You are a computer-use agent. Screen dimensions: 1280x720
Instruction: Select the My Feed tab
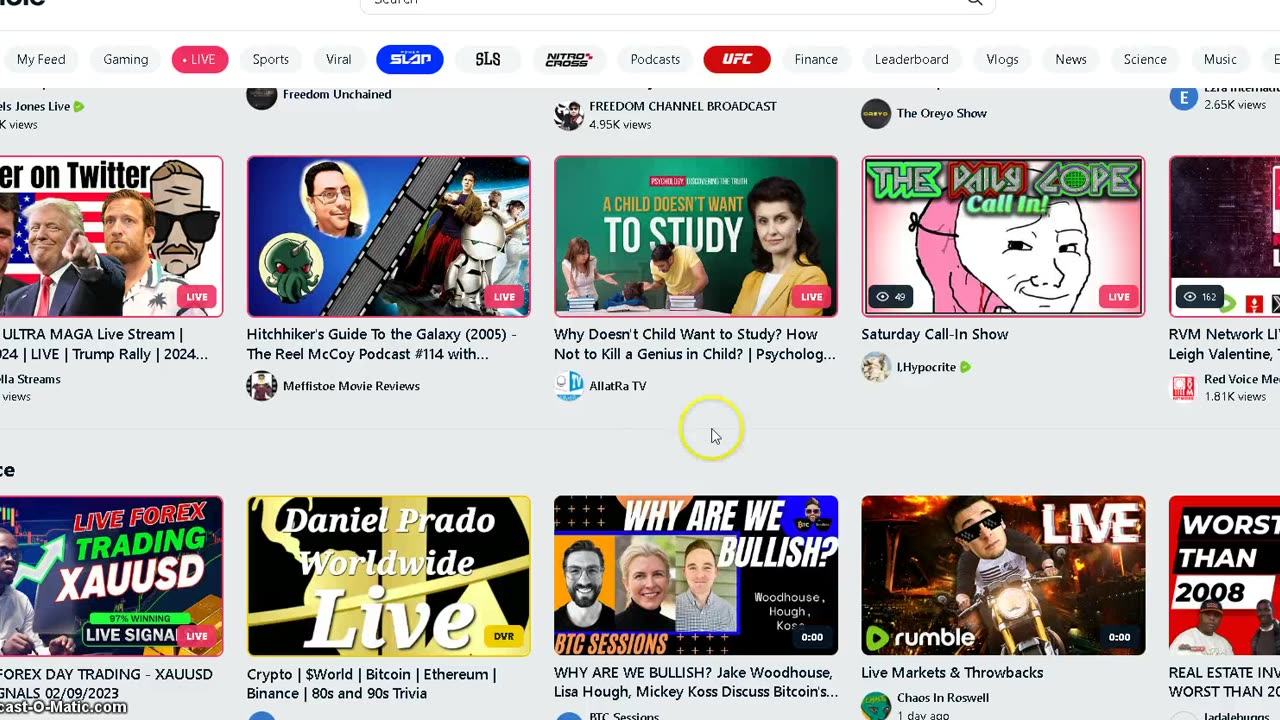[x=41, y=59]
